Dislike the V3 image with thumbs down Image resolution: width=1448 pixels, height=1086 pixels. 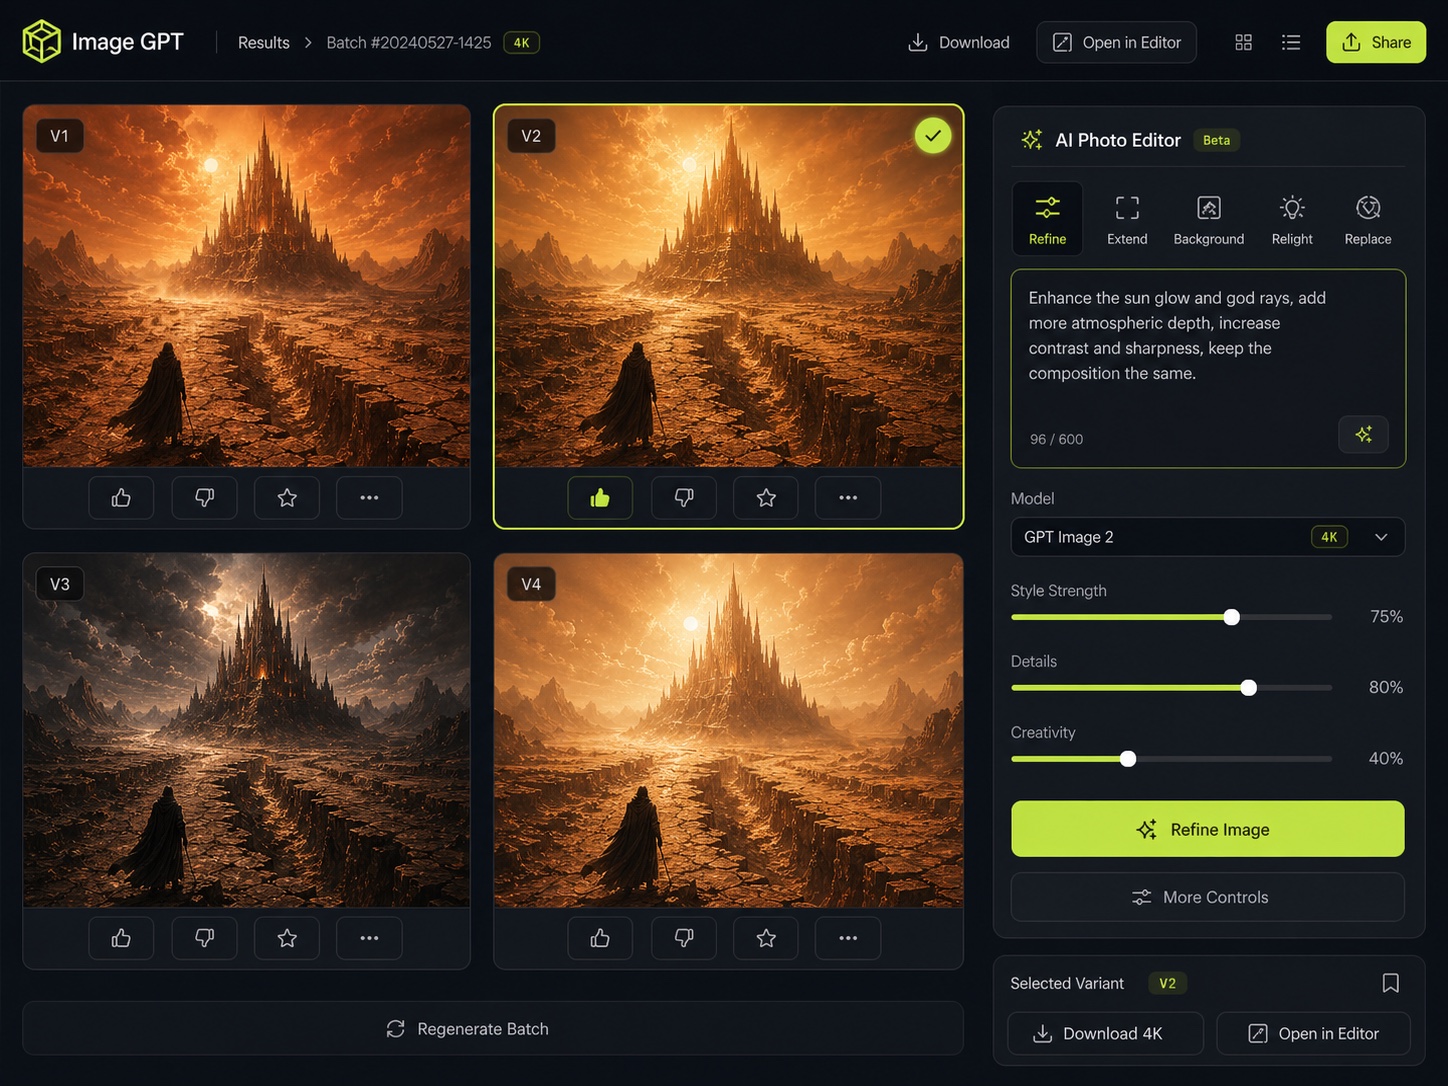tap(204, 938)
